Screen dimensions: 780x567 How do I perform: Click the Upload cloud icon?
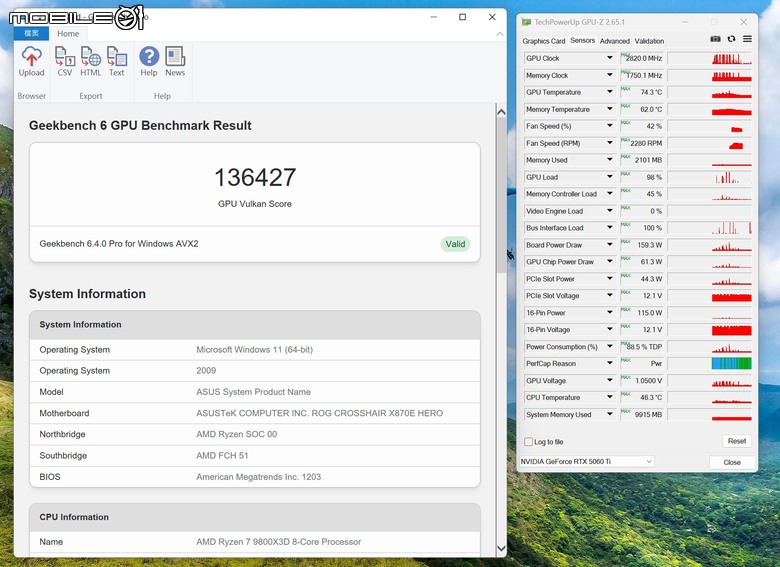[31, 56]
